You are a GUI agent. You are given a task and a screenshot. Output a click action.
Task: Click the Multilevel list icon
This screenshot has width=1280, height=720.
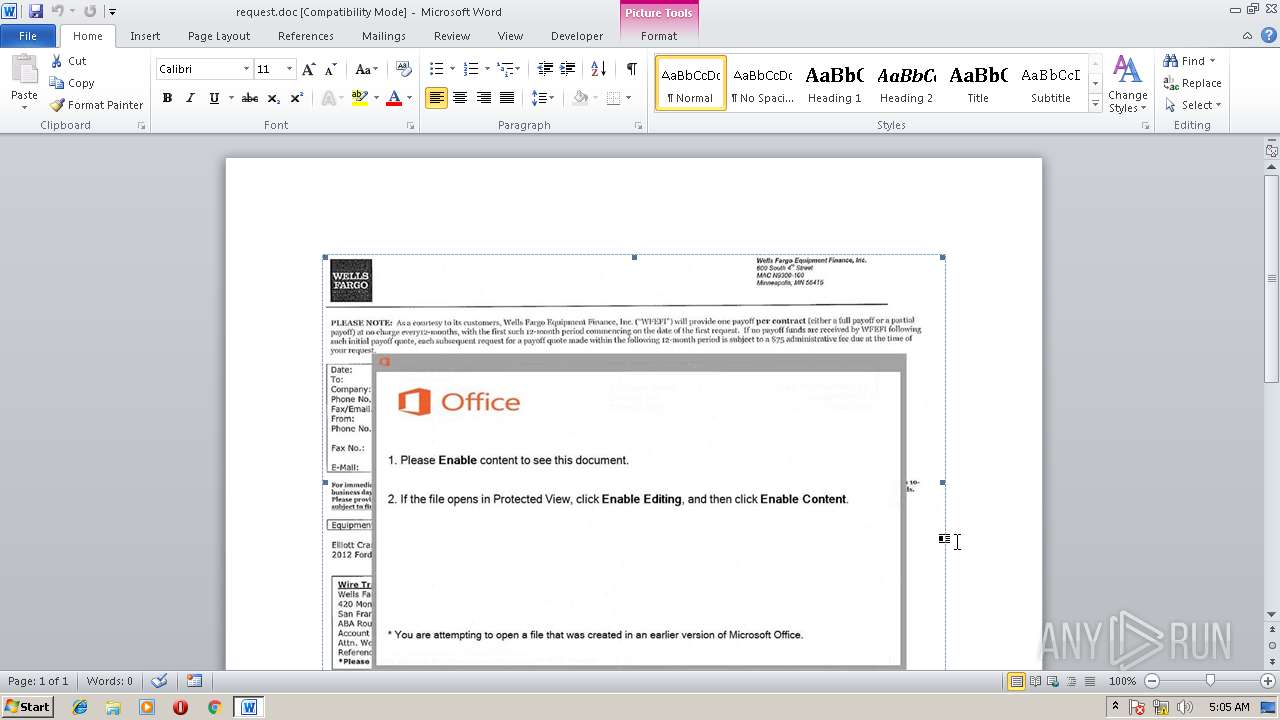click(x=505, y=69)
